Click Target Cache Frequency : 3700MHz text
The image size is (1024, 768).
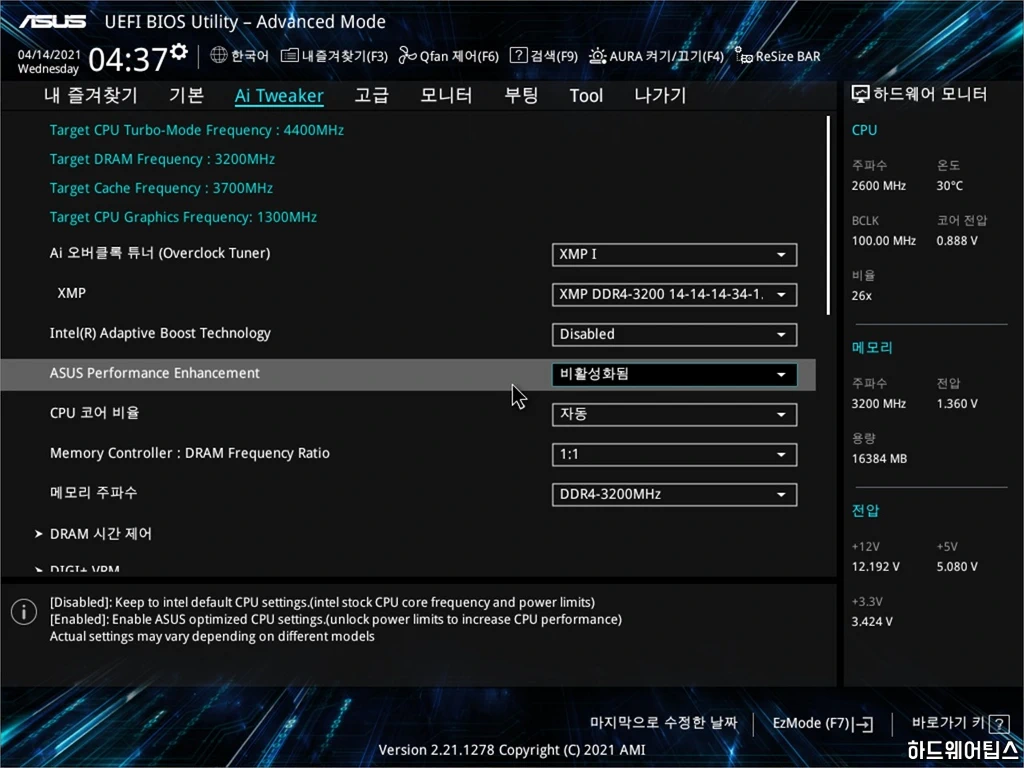161,188
